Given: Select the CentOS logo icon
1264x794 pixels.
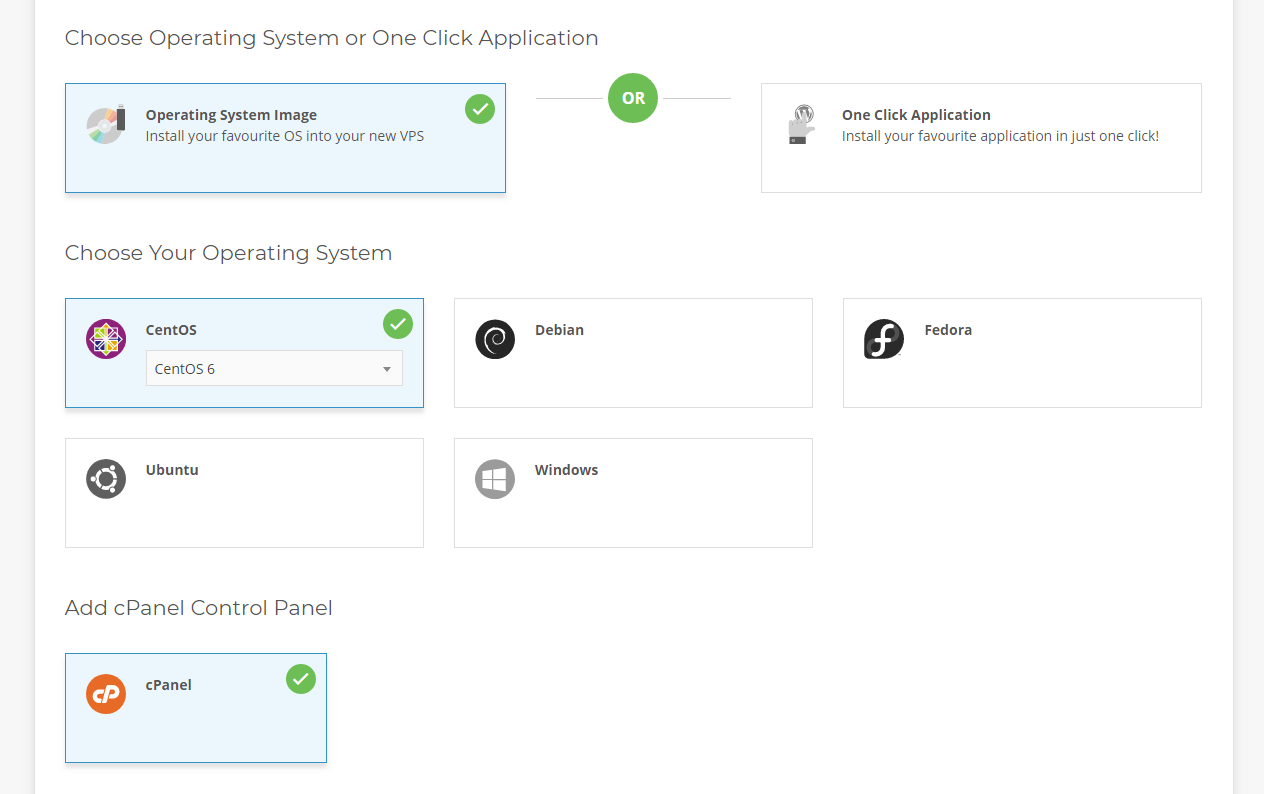Looking at the screenshot, I should pos(106,339).
